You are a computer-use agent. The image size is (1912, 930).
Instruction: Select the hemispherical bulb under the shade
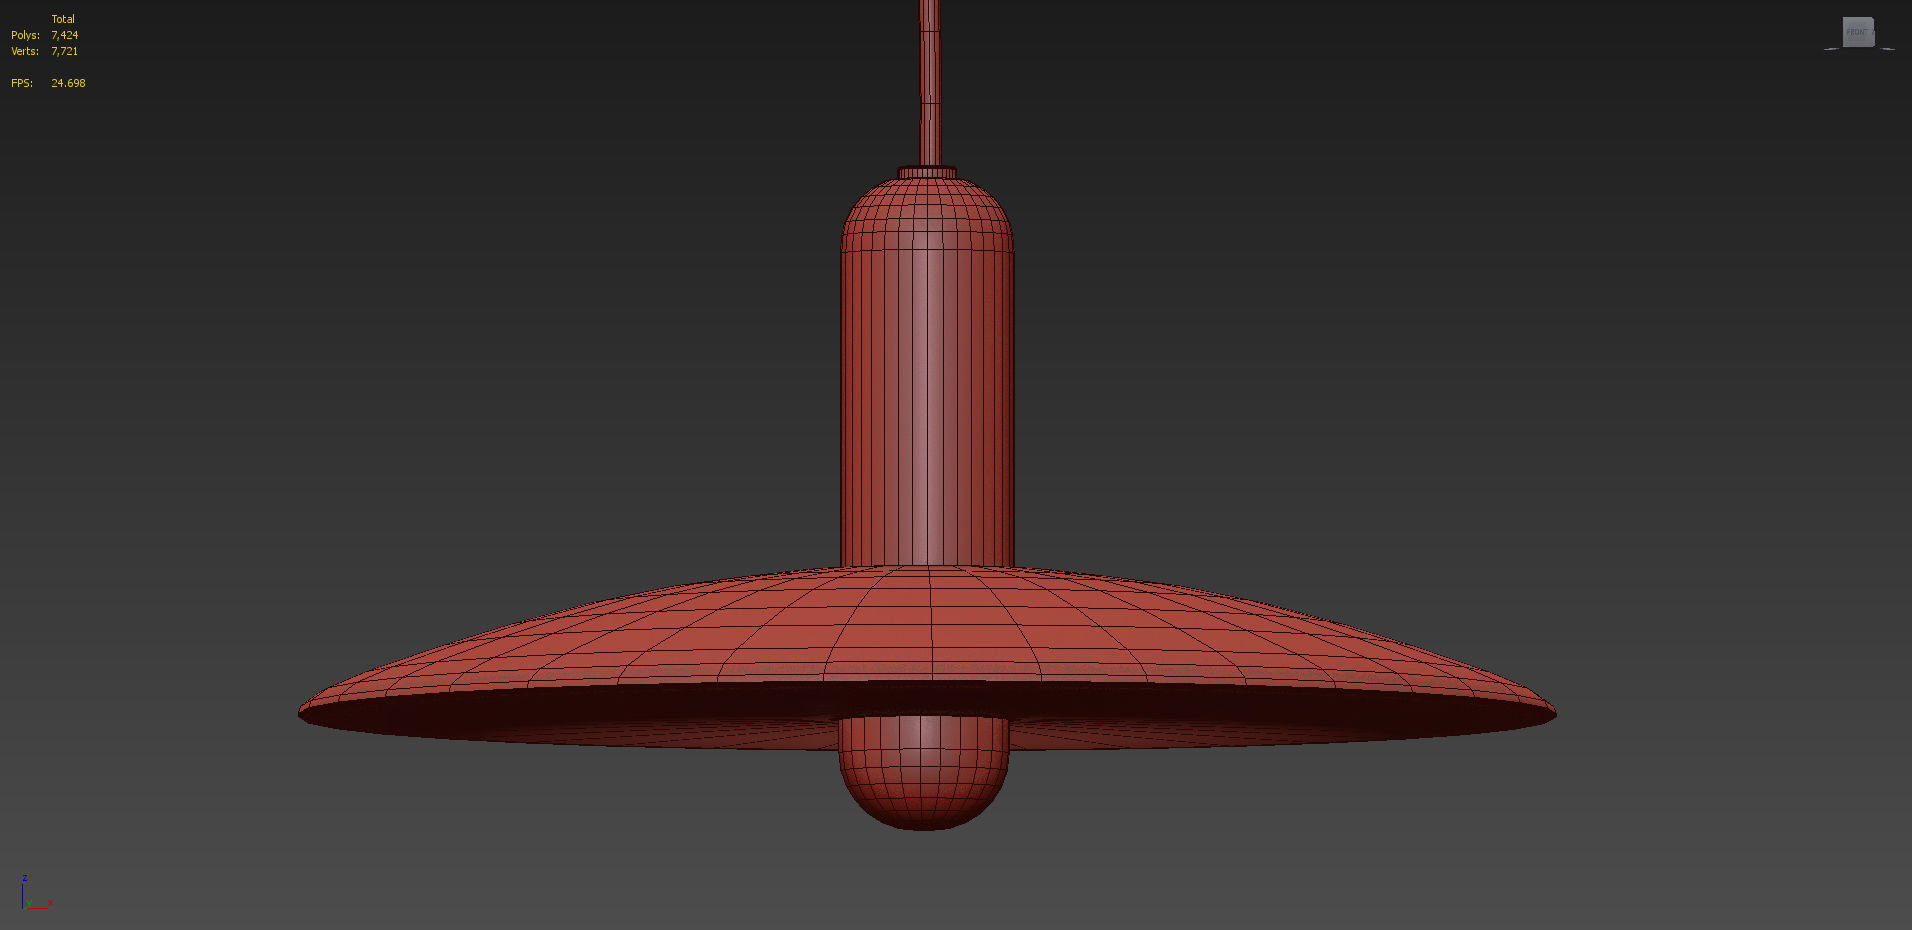click(923, 775)
